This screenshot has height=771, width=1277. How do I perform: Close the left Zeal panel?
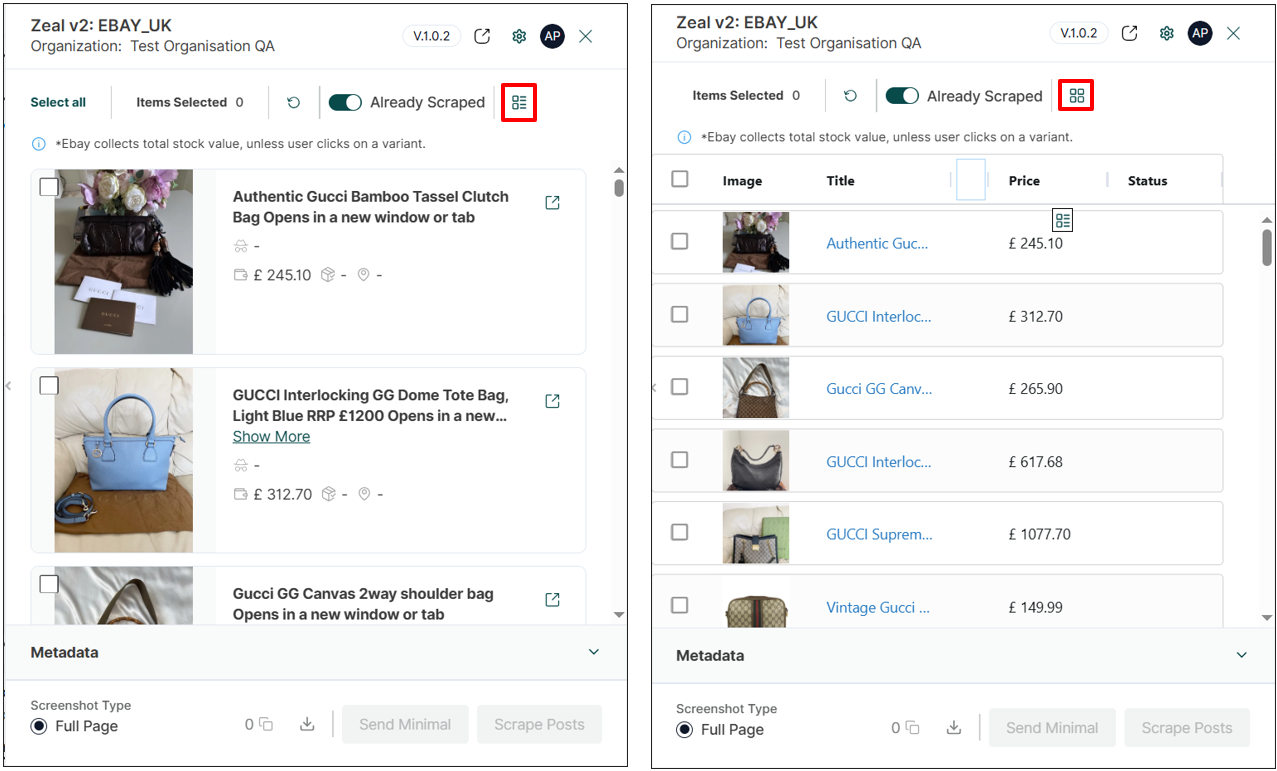tap(586, 36)
